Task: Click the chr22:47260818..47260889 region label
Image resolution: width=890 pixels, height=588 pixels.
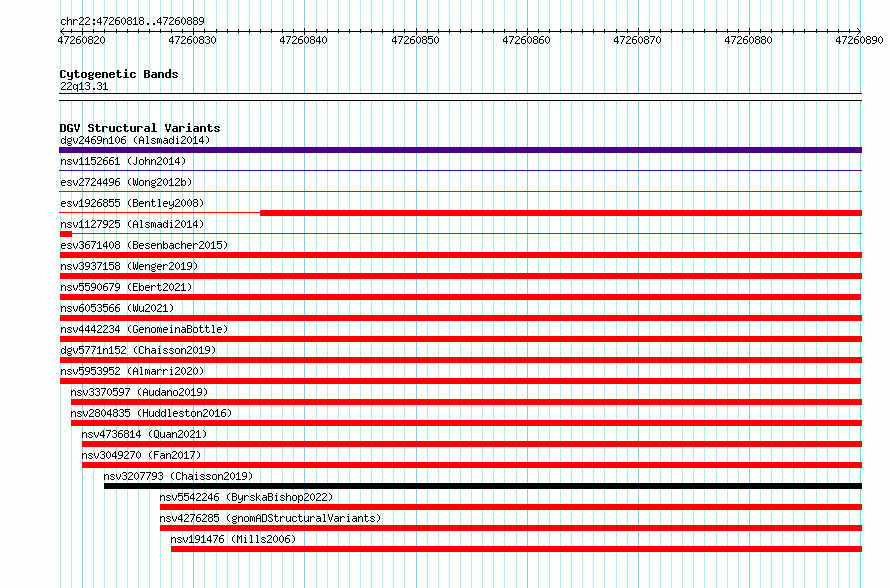Action: (x=132, y=22)
